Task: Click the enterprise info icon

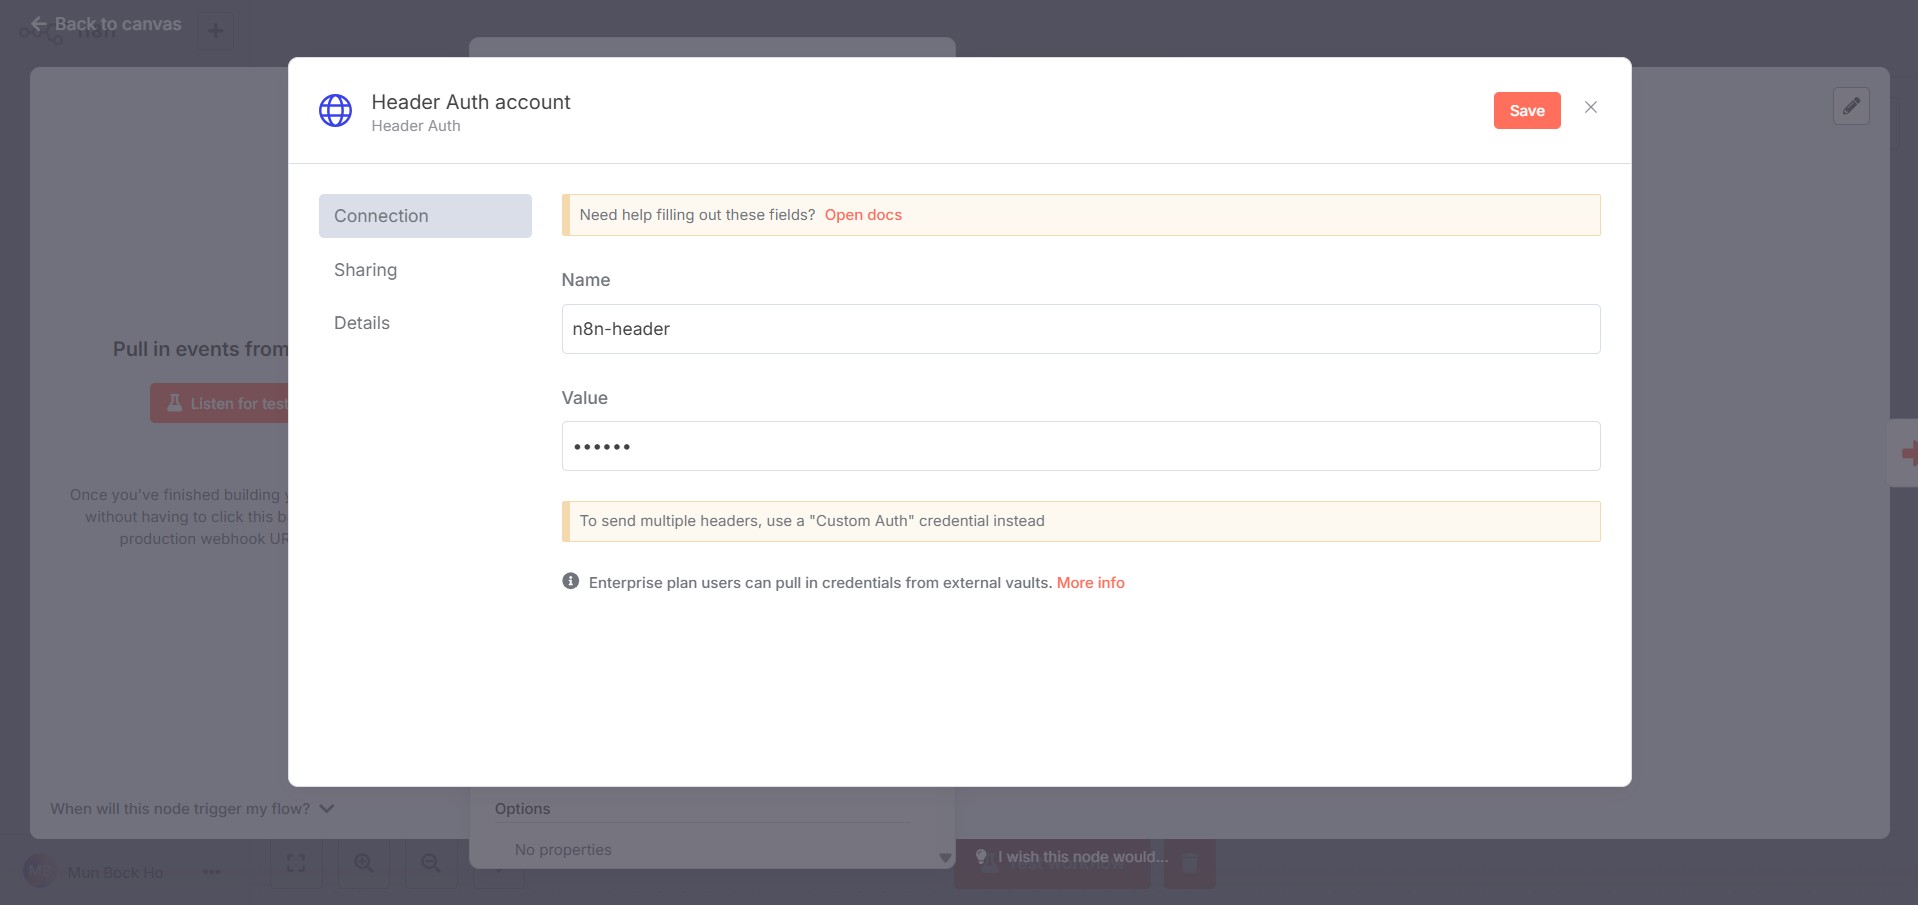Action: tap(570, 581)
